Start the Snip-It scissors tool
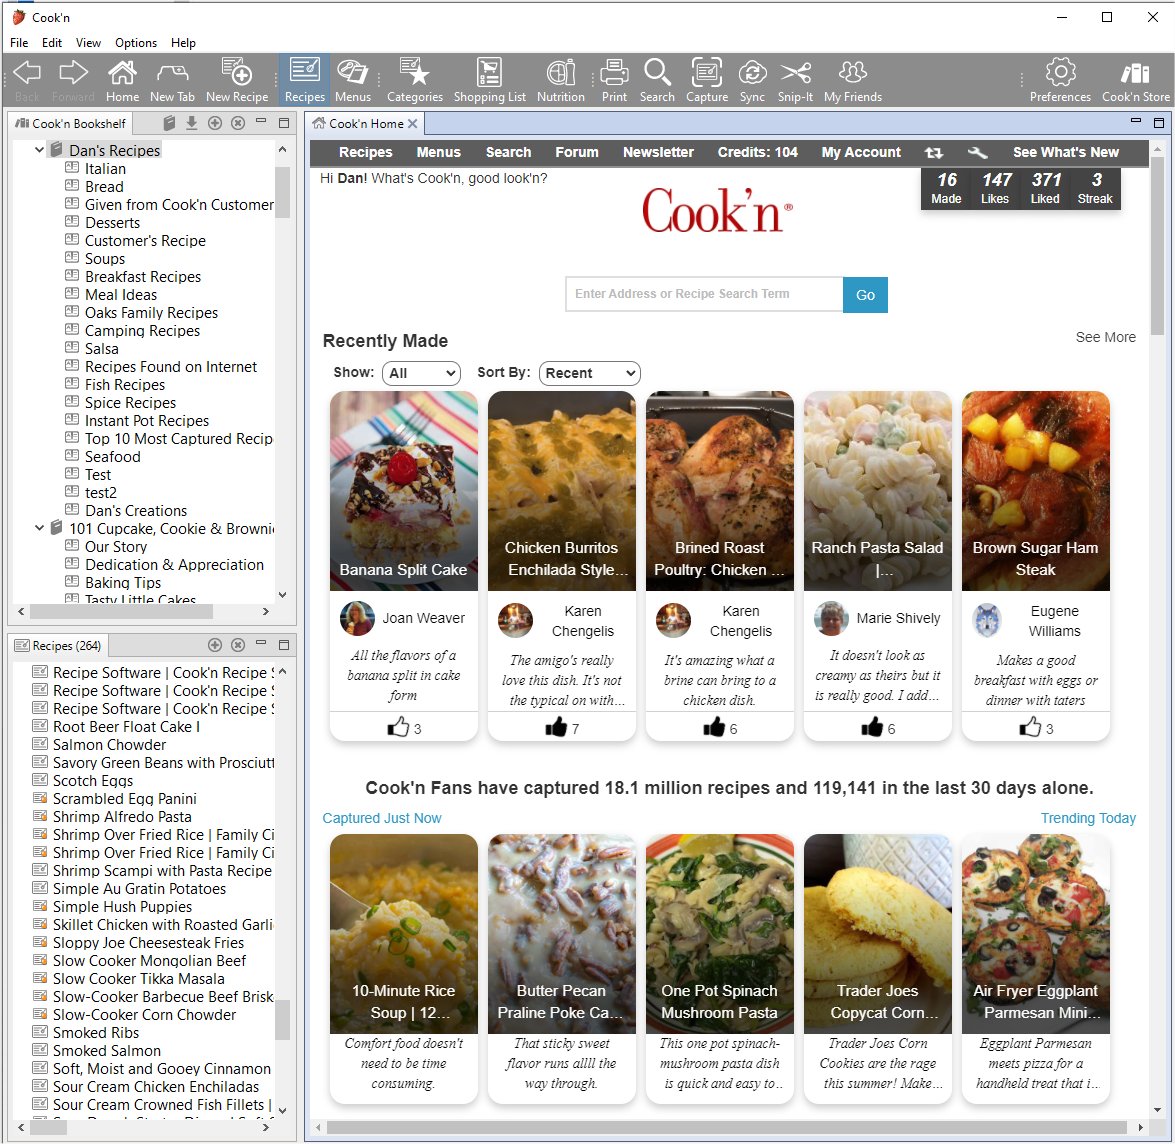1175x1144 pixels. (795, 79)
